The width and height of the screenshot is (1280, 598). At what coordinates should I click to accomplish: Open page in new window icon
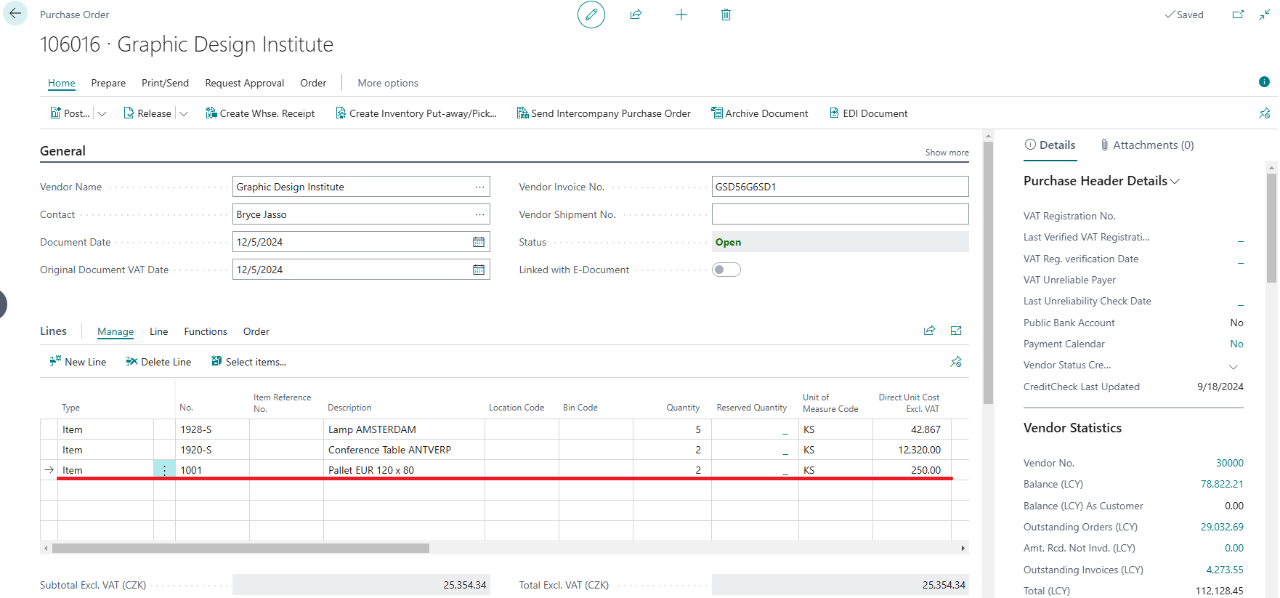[x=1238, y=15]
